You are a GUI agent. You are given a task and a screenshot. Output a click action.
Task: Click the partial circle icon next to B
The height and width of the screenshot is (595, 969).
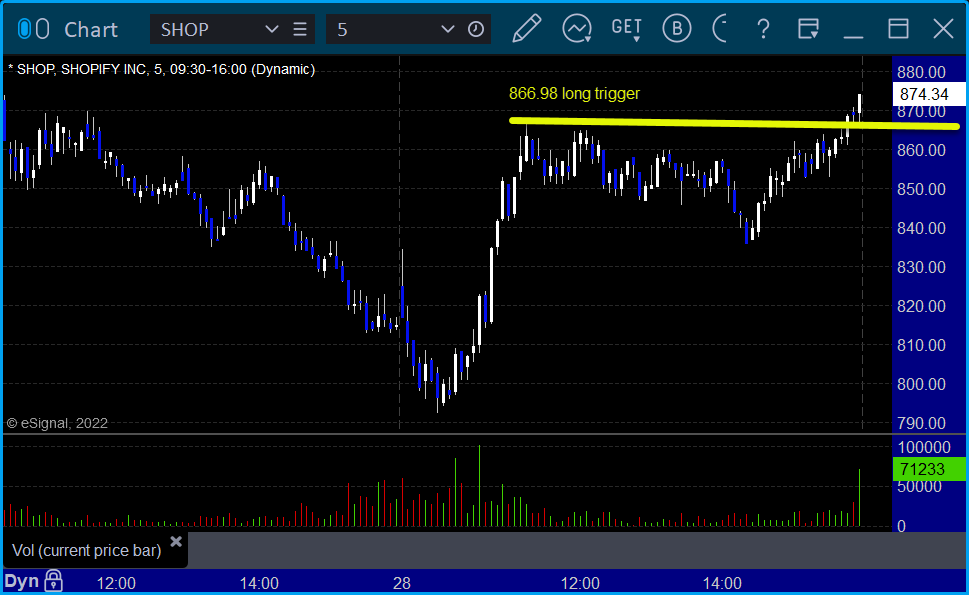tap(720, 28)
